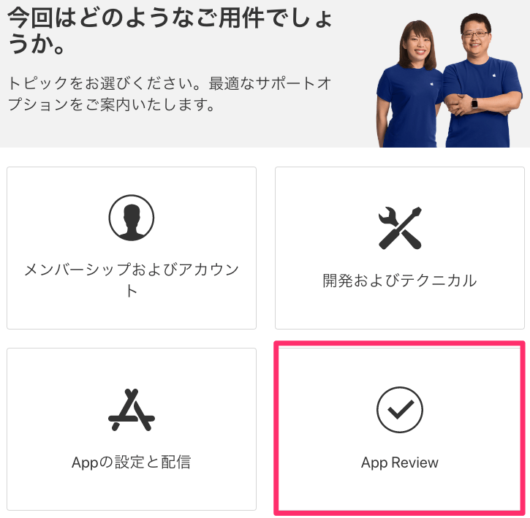Open the membership and account topic card
The width and height of the screenshot is (530, 518).
coord(131,248)
